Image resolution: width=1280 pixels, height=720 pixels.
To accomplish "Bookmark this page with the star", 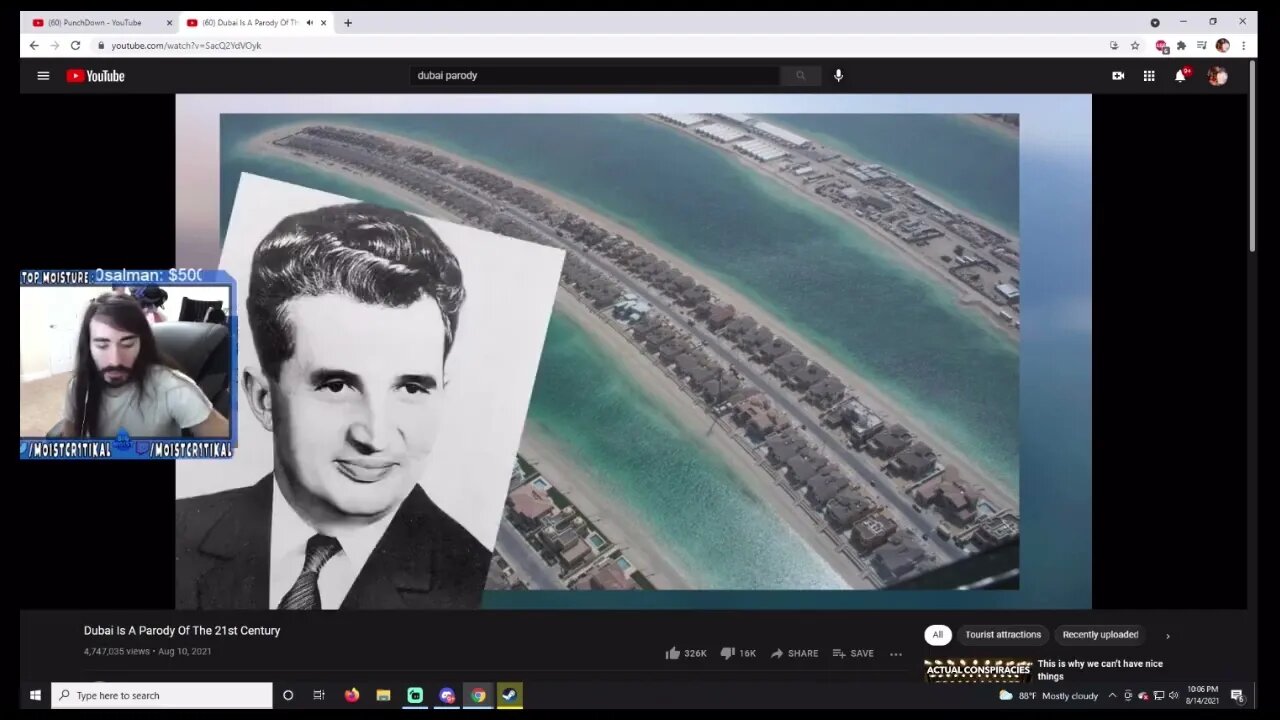I will [1135, 45].
